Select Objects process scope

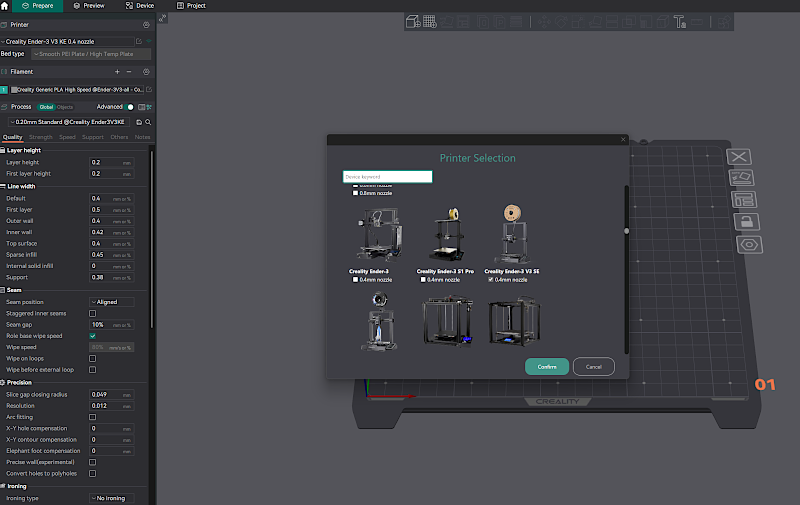pyautogui.click(x=65, y=107)
